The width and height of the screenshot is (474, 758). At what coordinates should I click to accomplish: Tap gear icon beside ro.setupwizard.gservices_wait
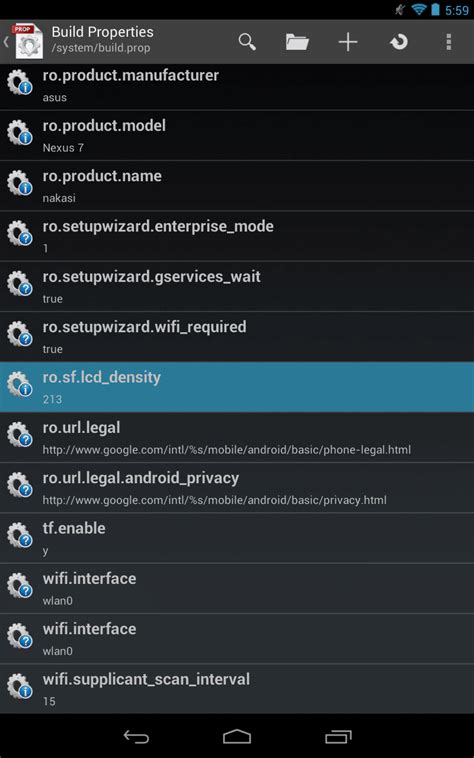[20, 283]
